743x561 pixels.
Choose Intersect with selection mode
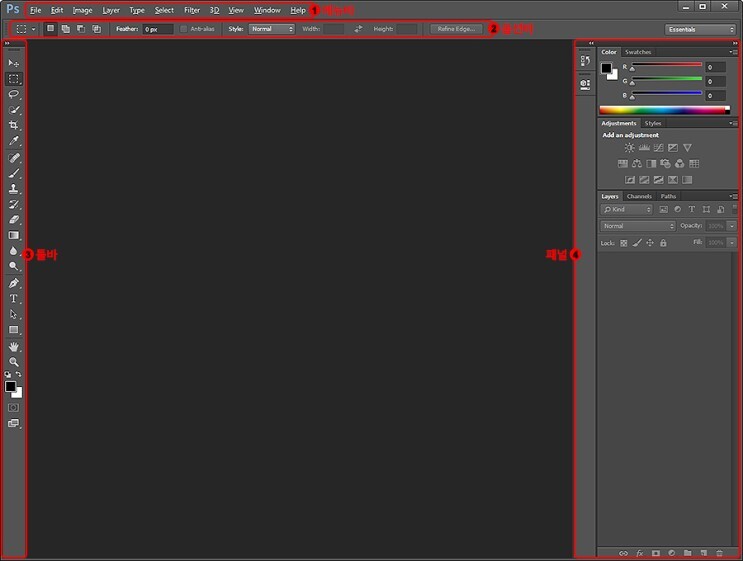(x=97, y=29)
